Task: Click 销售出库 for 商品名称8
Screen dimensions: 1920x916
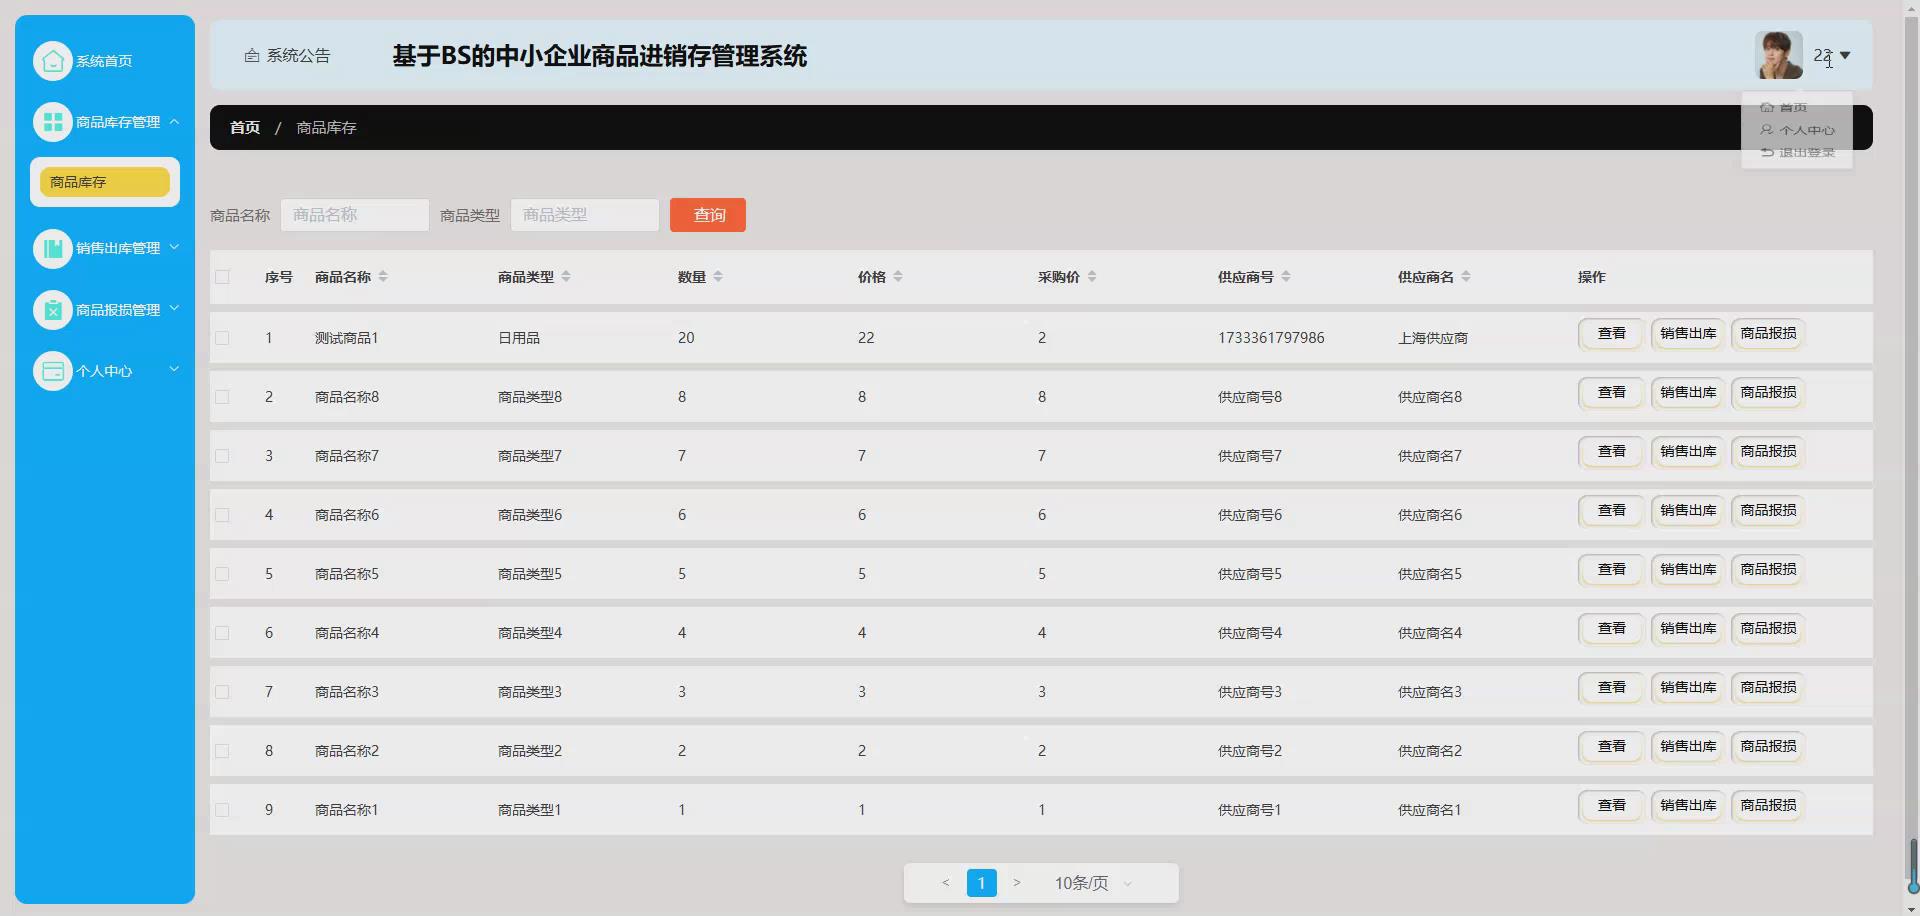Action: pos(1688,393)
